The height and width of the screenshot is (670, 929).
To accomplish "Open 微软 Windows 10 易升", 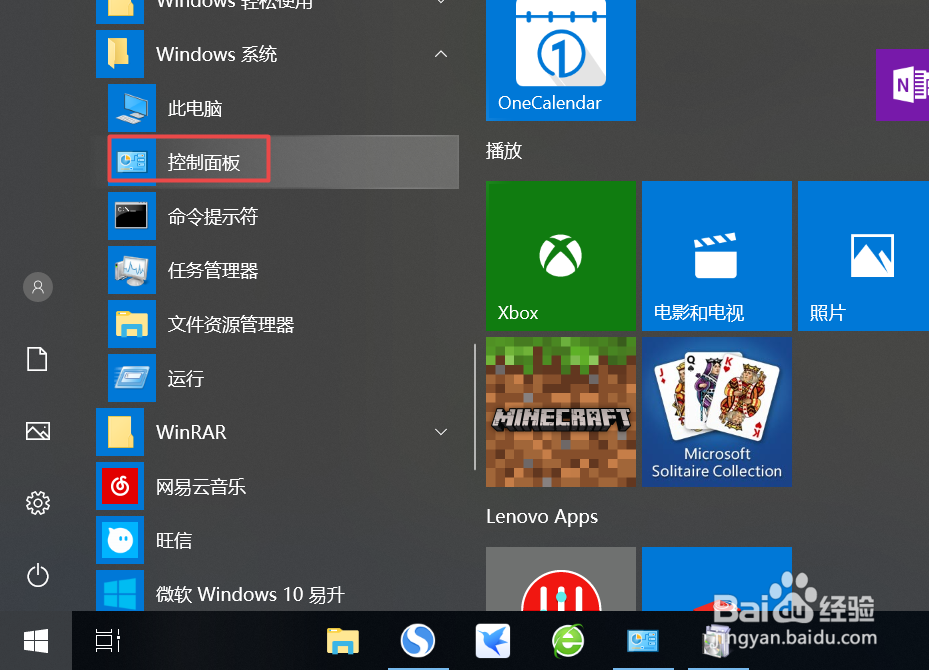I will 277,592.
